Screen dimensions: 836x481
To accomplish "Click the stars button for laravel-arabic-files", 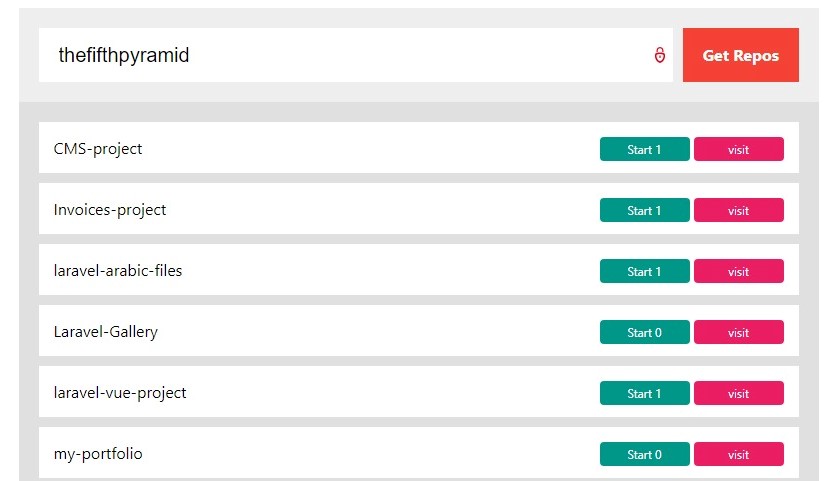I will 644,271.
